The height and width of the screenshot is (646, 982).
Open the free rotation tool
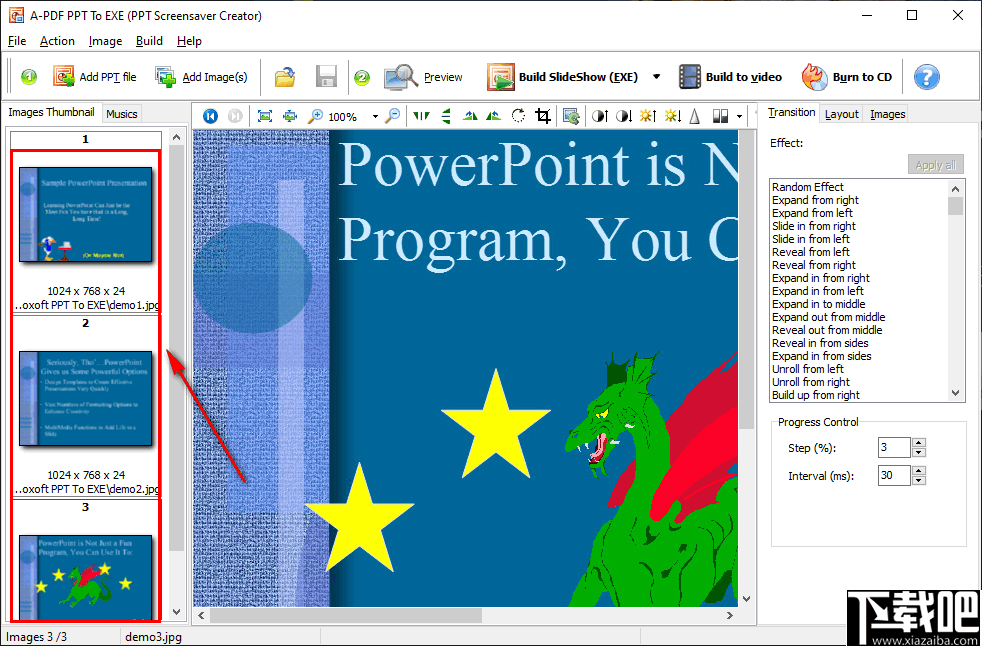pos(518,116)
